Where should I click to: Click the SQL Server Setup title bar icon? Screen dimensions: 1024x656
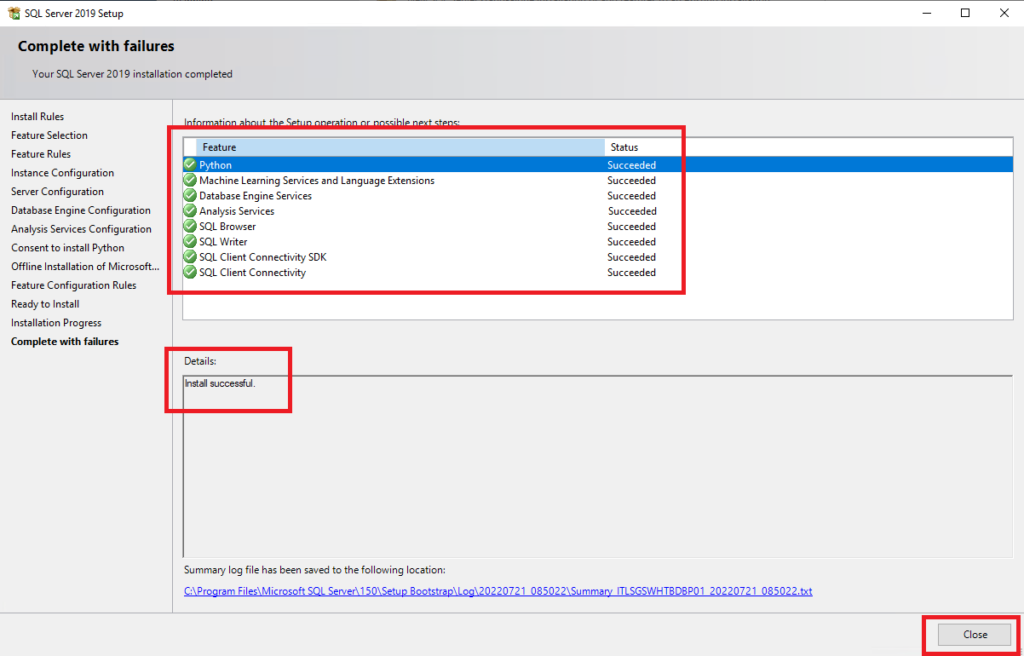[x=14, y=13]
